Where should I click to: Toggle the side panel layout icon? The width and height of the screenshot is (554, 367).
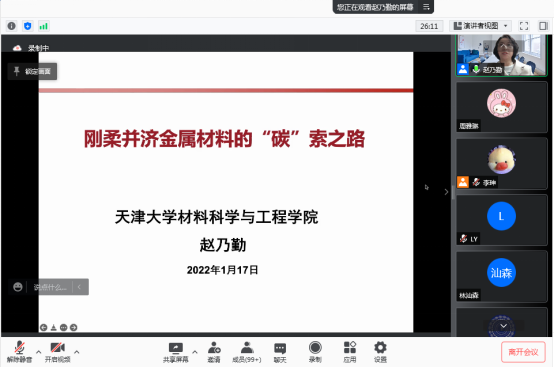[x=543, y=26]
